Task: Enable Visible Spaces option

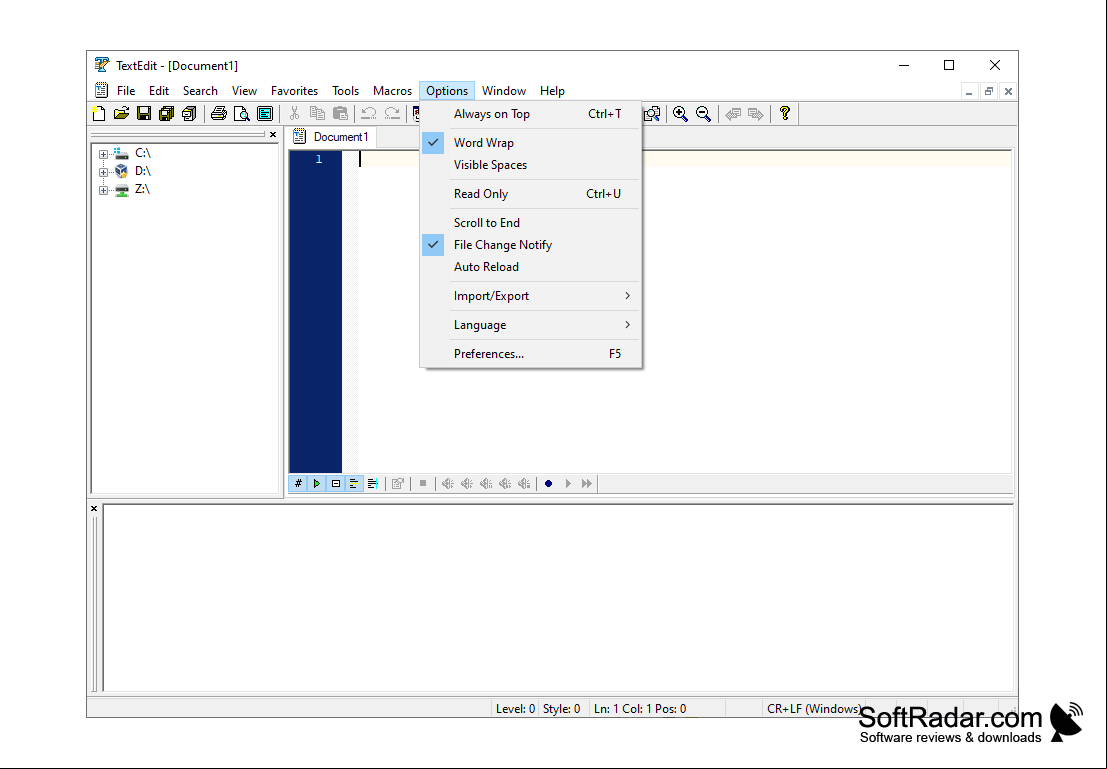Action: pos(531,165)
